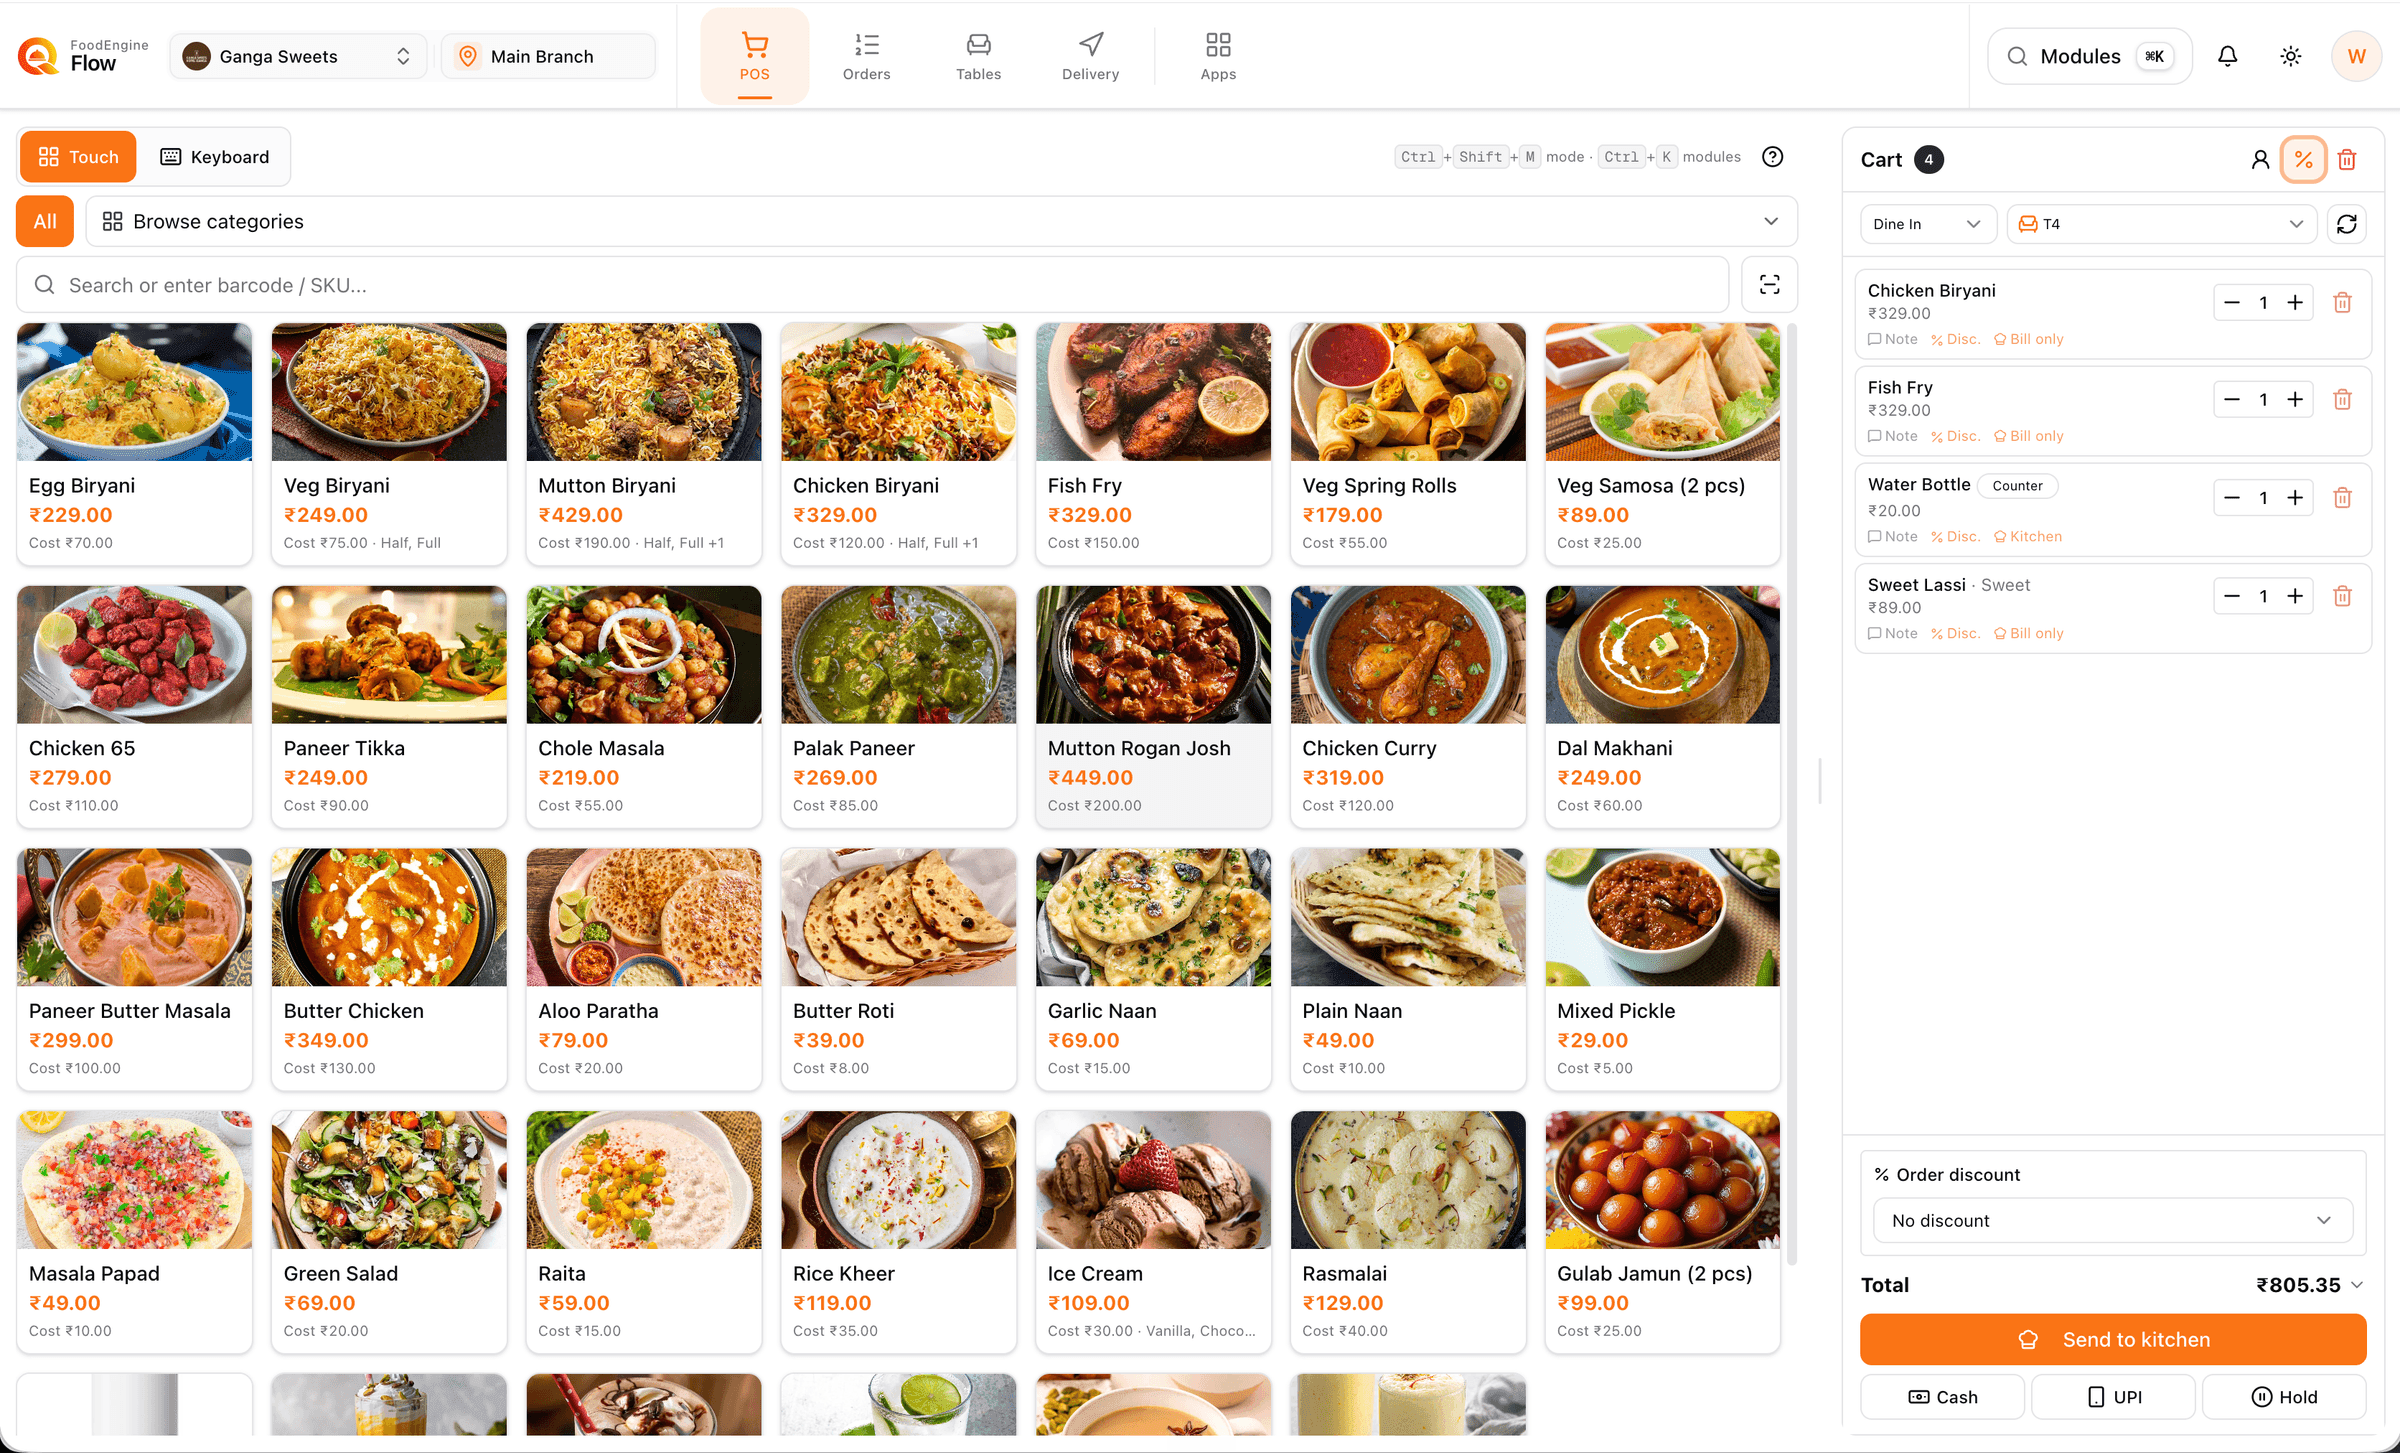2400x1453 pixels.
Task: Refresh tables with the reload icon
Action: point(2346,224)
